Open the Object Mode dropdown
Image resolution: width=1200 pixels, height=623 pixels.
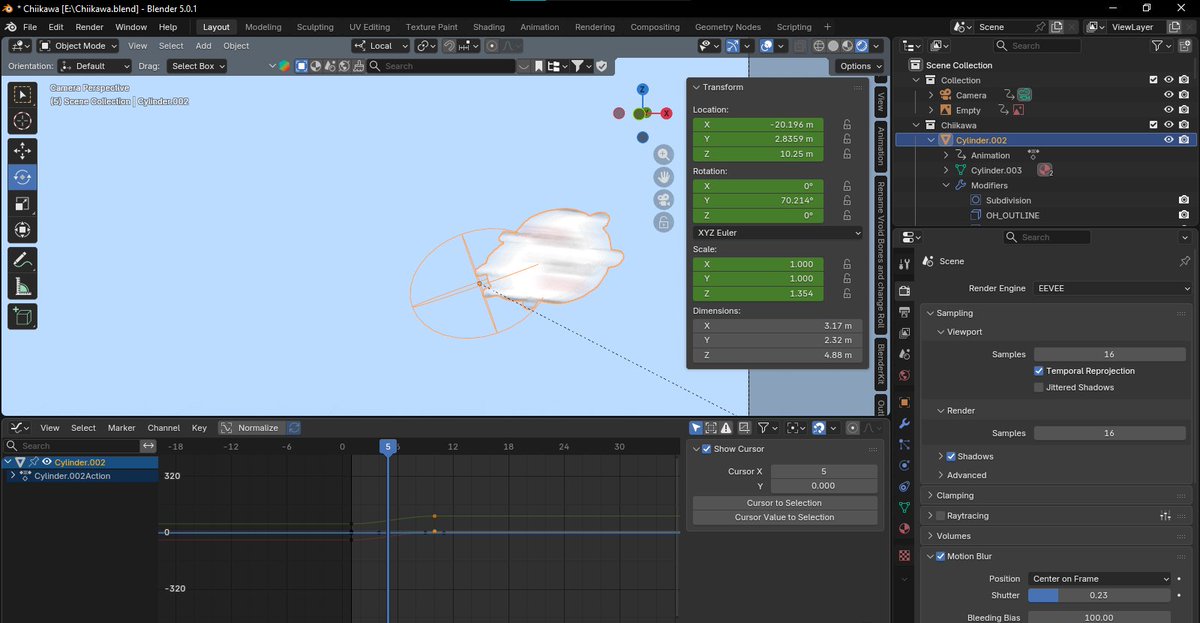click(78, 46)
